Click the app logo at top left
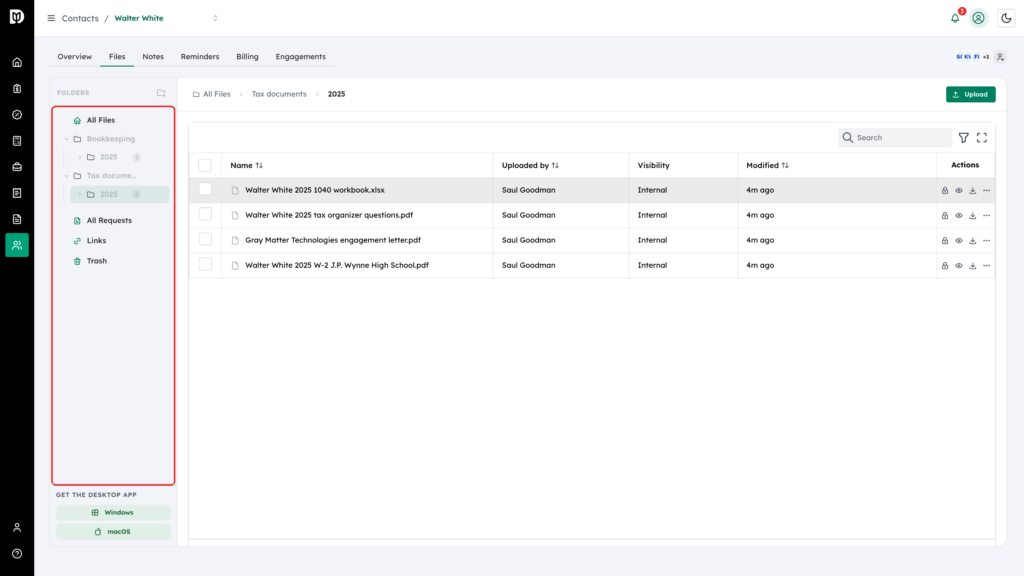This screenshot has width=1024, height=576. click(17, 16)
